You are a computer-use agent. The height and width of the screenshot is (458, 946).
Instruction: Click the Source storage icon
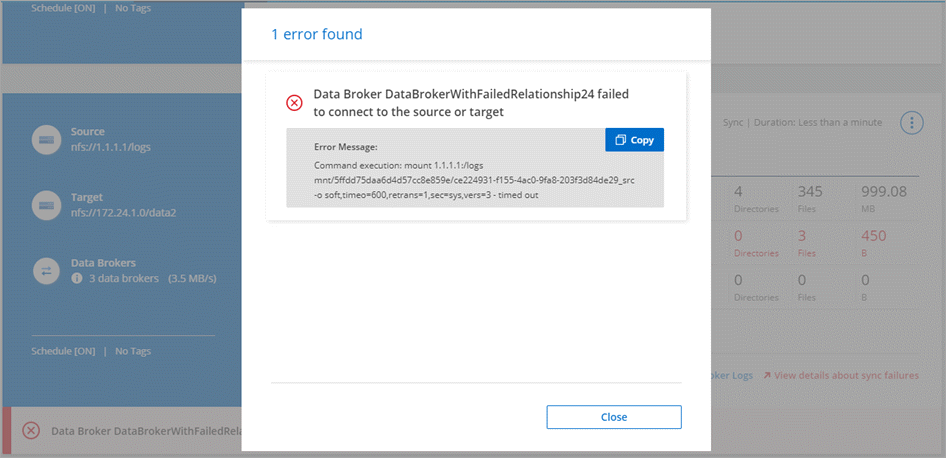[x=45, y=139]
